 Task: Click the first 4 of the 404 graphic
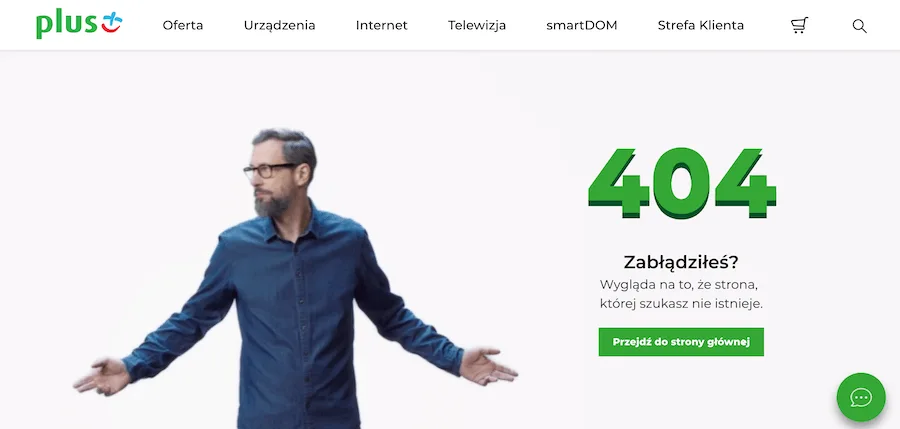tap(619, 183)
